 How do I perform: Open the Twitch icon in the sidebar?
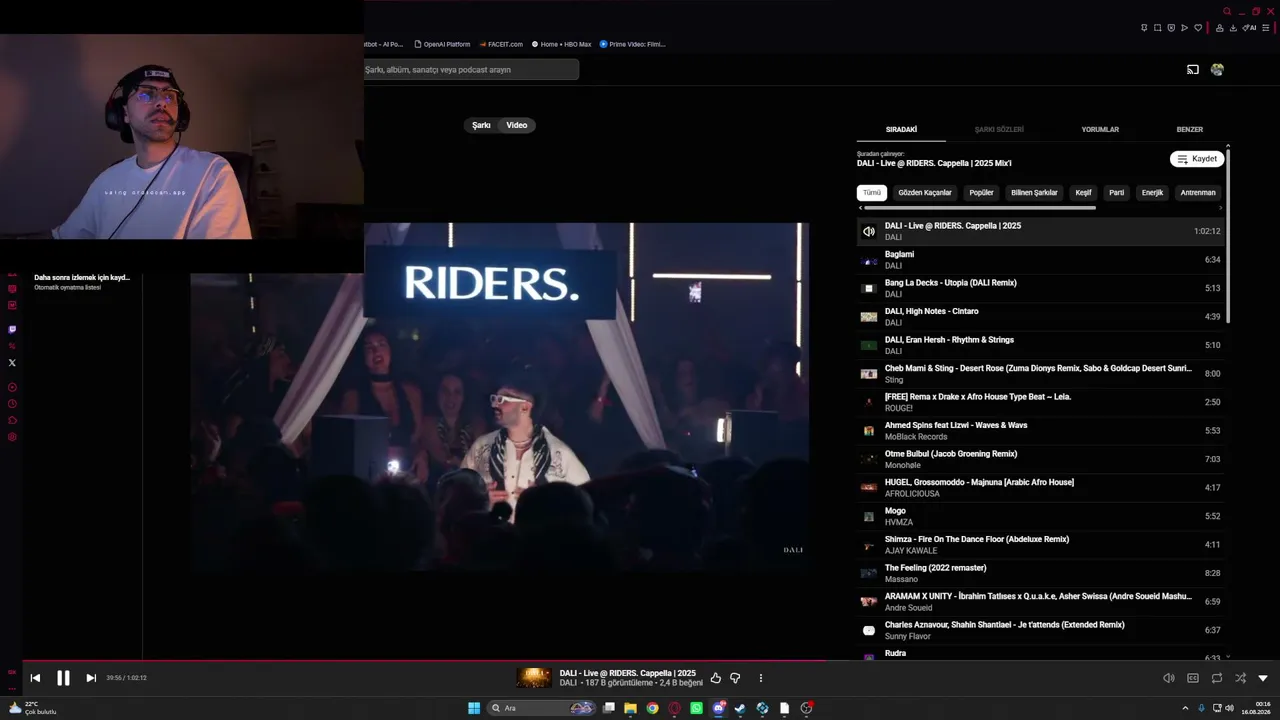12,329
